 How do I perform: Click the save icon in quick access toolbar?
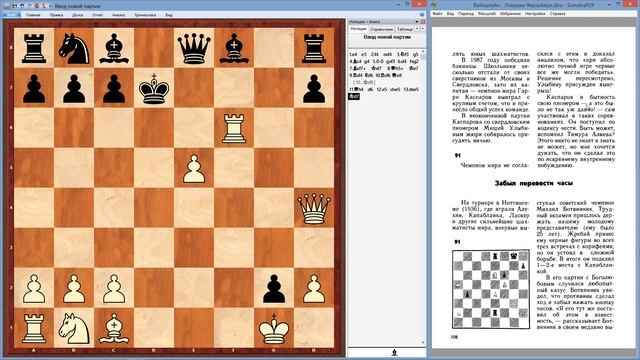click(x=14, y=6)
